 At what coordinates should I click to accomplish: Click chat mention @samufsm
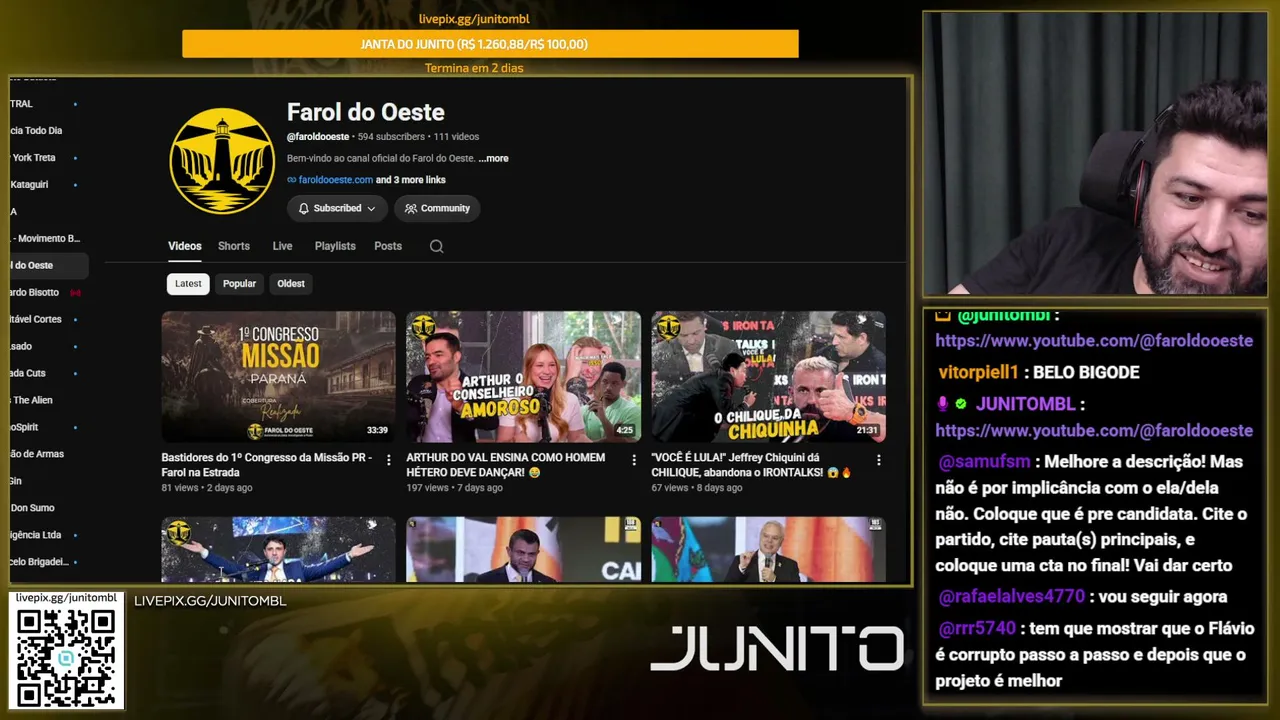(x=985, y=462)
